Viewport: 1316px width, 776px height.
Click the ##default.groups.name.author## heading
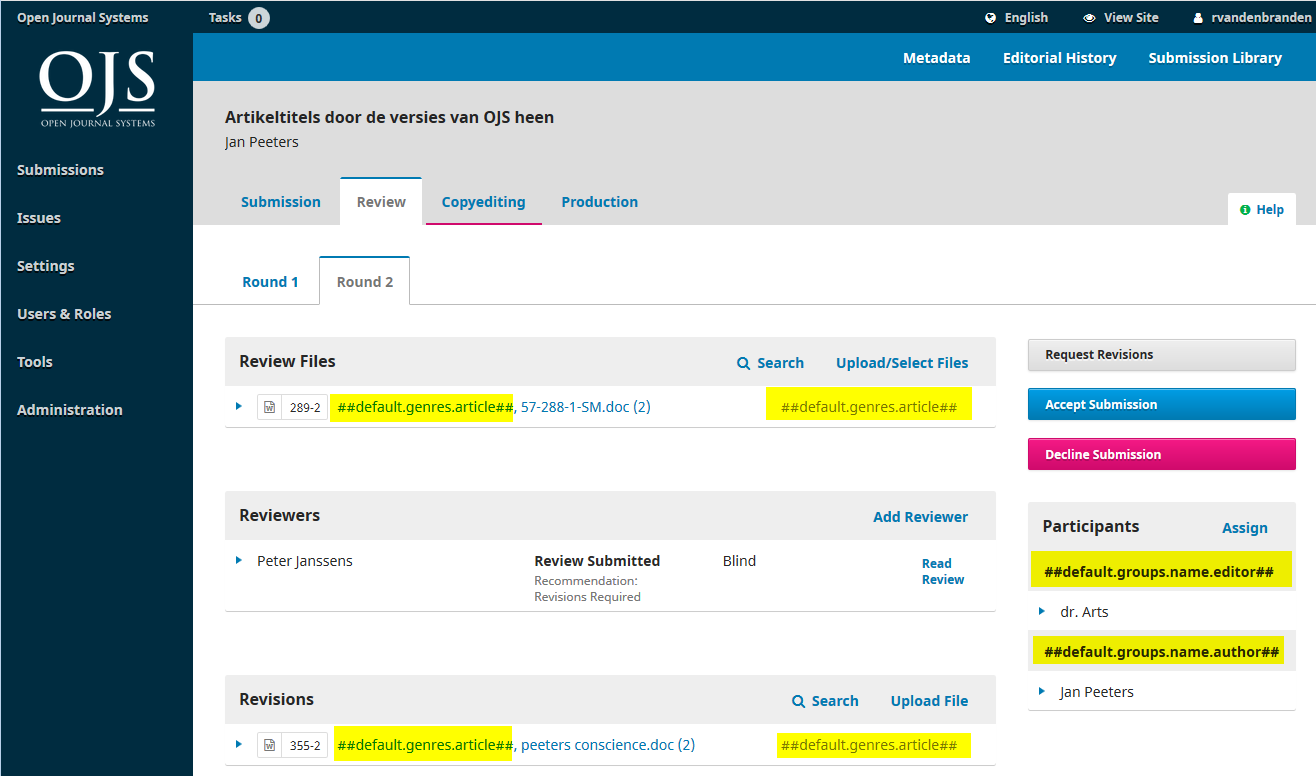click(x=1162, y=653)
